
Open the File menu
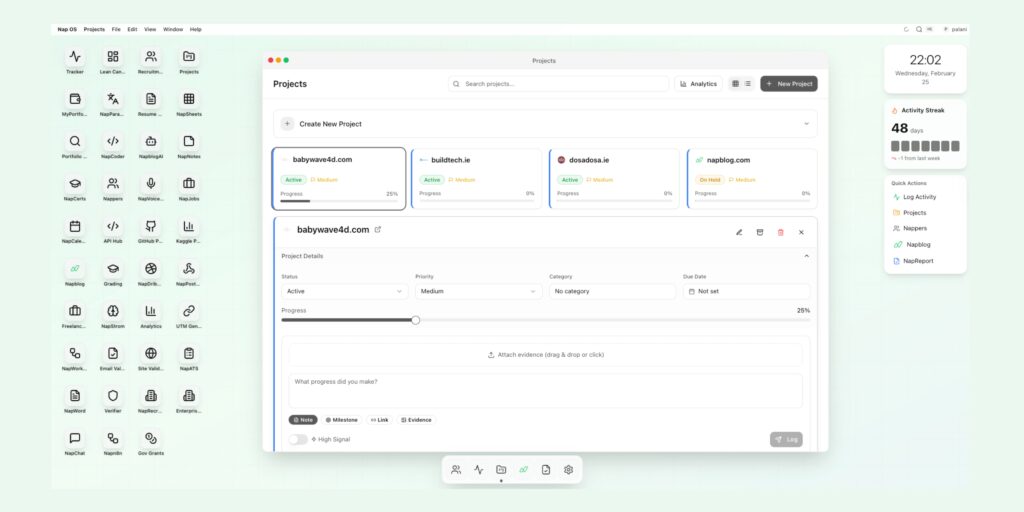point(116,29)
